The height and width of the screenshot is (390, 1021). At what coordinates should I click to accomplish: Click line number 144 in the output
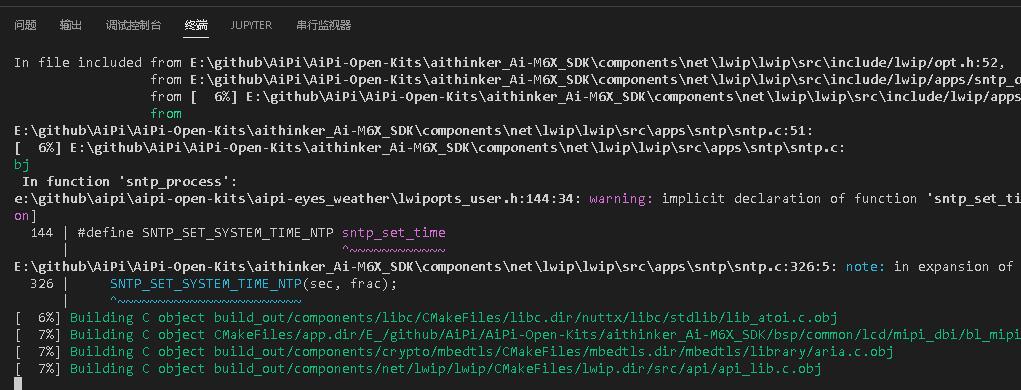point(42,232)
